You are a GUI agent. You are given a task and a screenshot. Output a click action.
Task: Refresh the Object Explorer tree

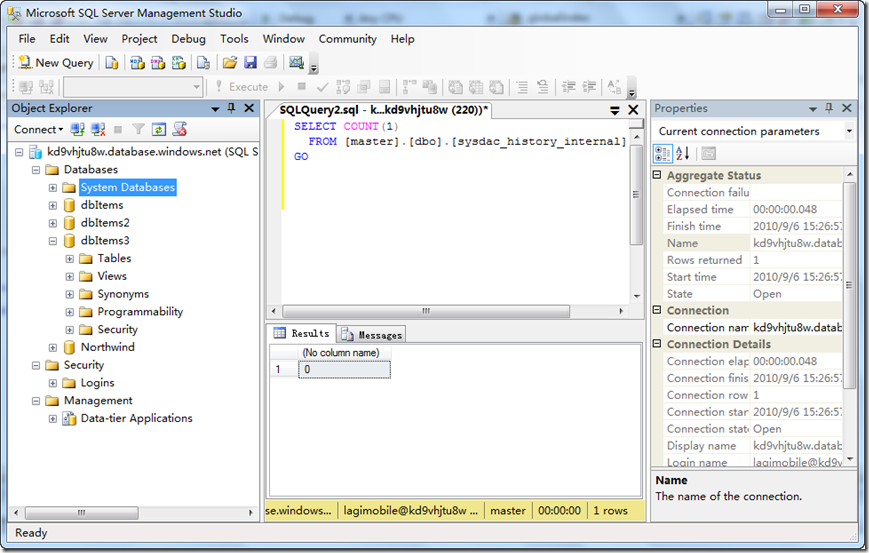159,130
